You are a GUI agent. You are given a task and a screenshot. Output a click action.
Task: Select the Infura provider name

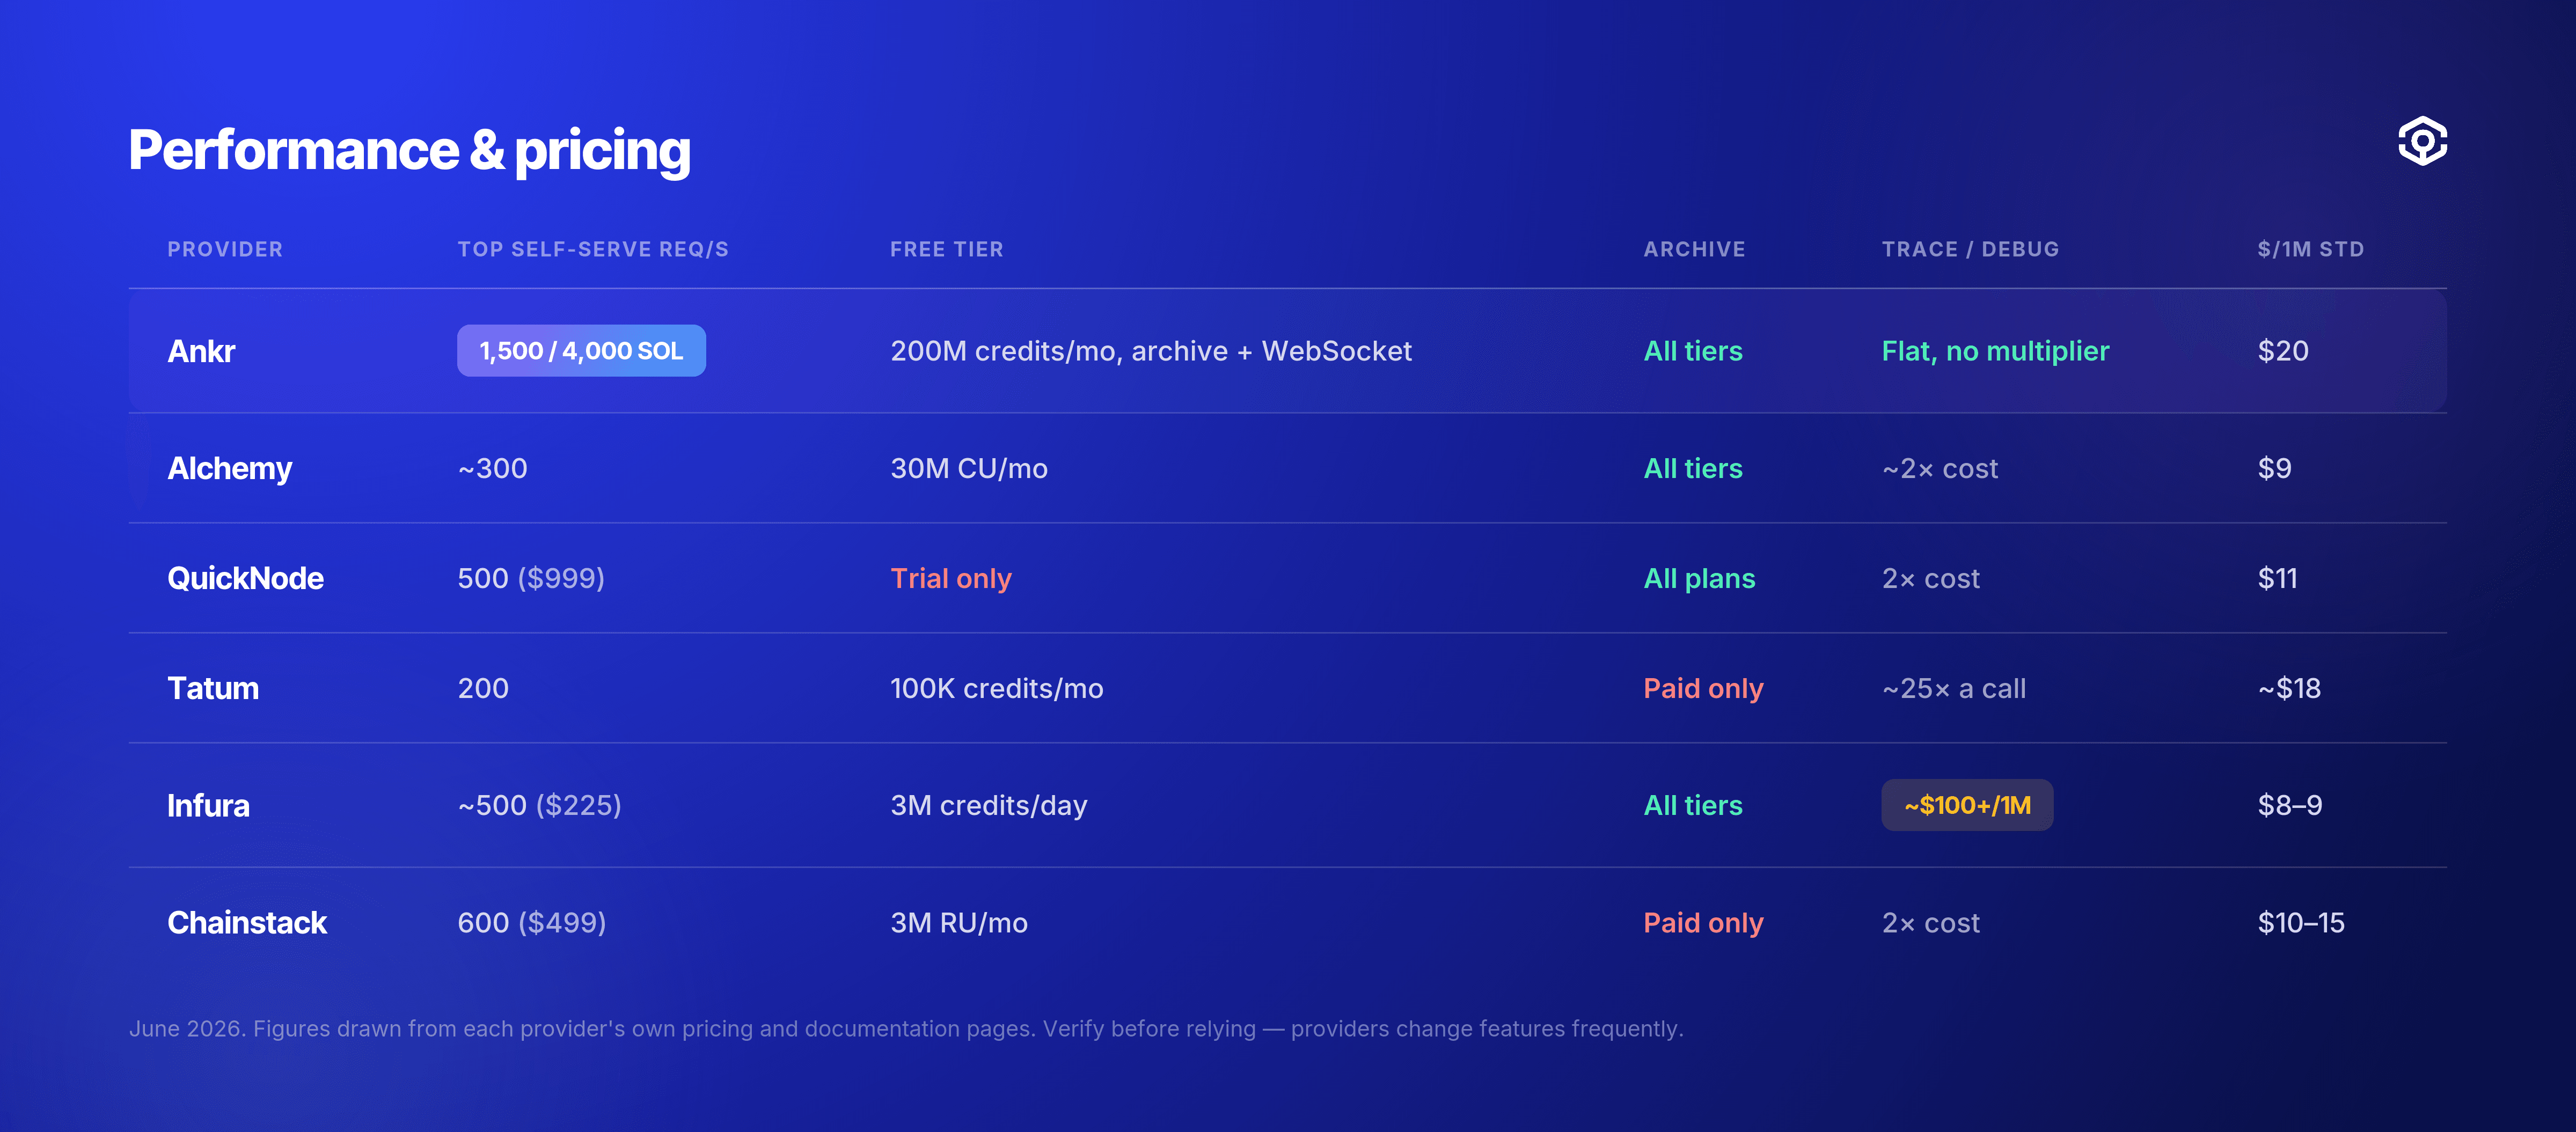click(x=208, y=806)
